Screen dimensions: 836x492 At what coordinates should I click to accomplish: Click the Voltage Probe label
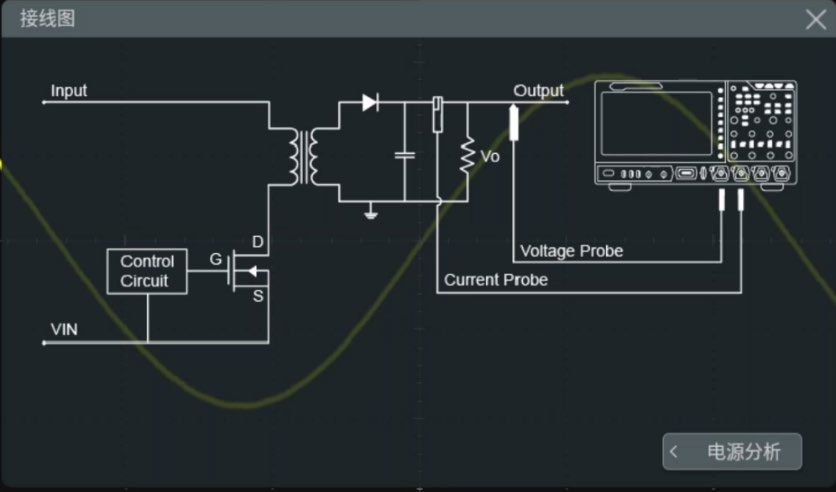coord(572,251)
